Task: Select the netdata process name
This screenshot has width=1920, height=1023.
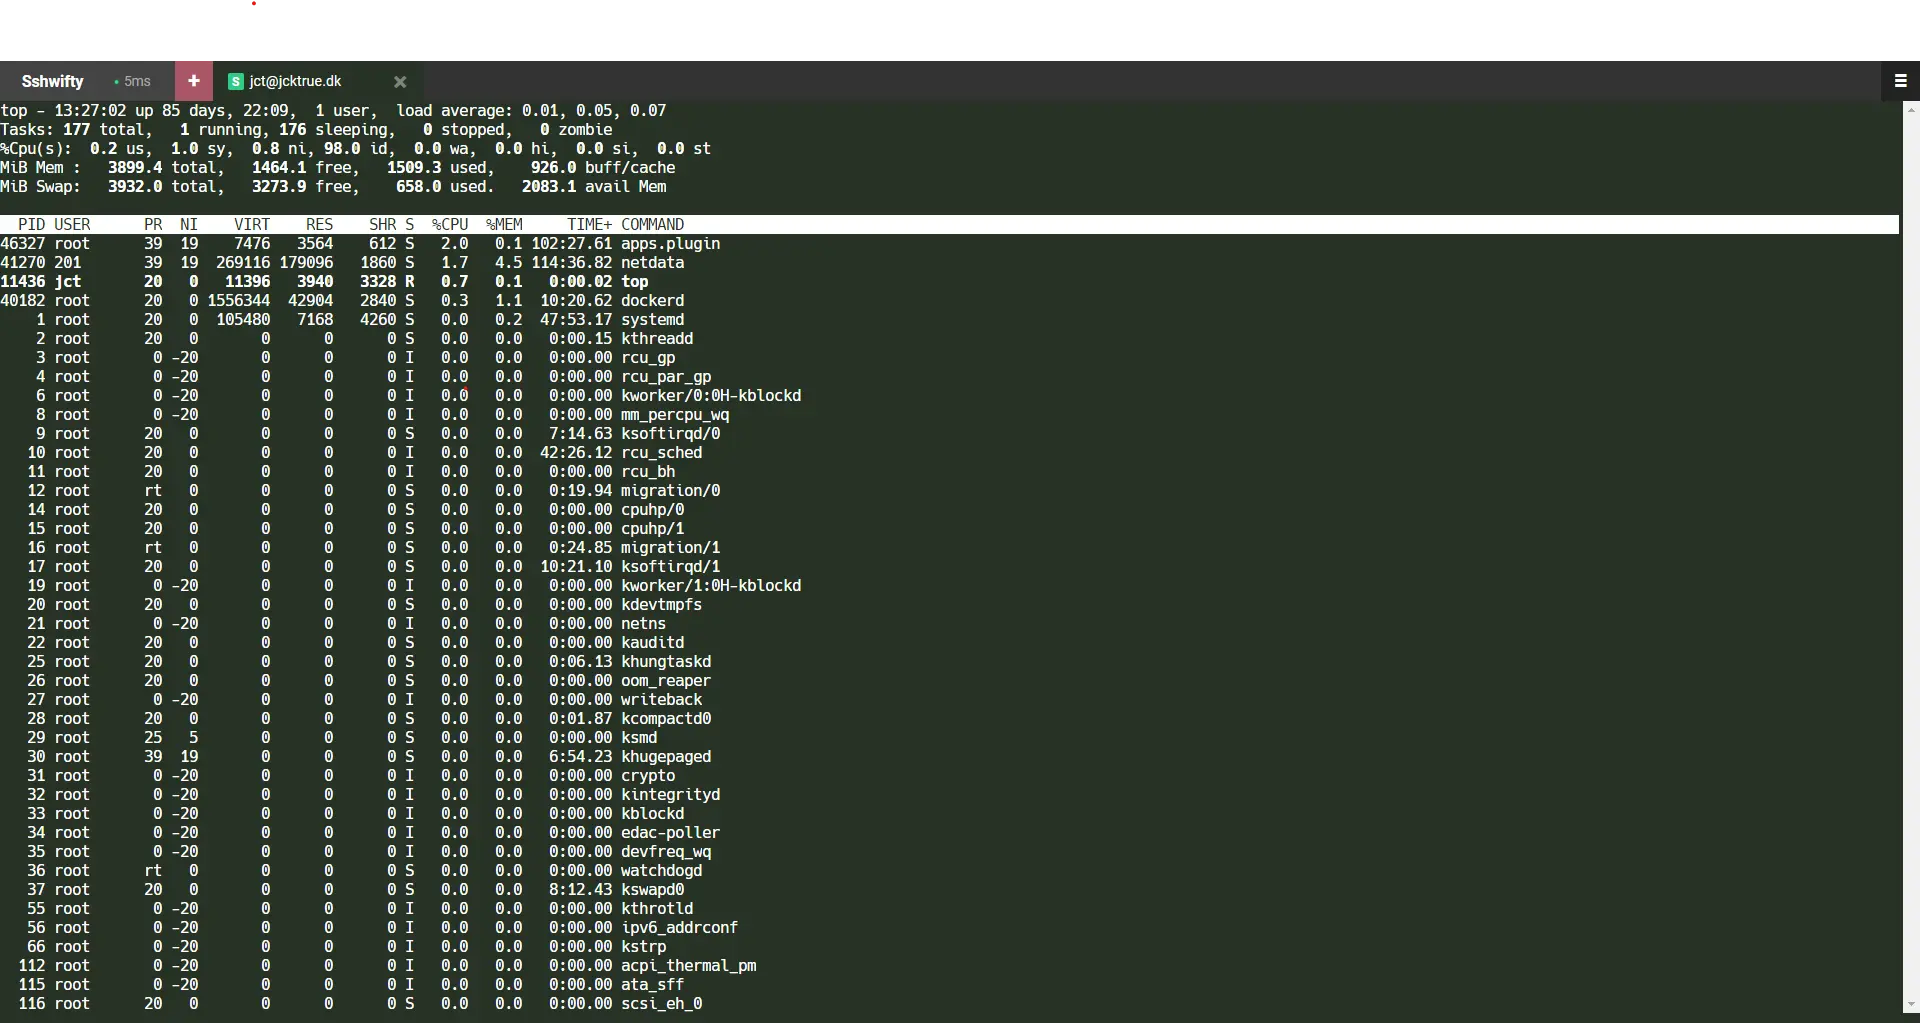Action: click(652, 263)
